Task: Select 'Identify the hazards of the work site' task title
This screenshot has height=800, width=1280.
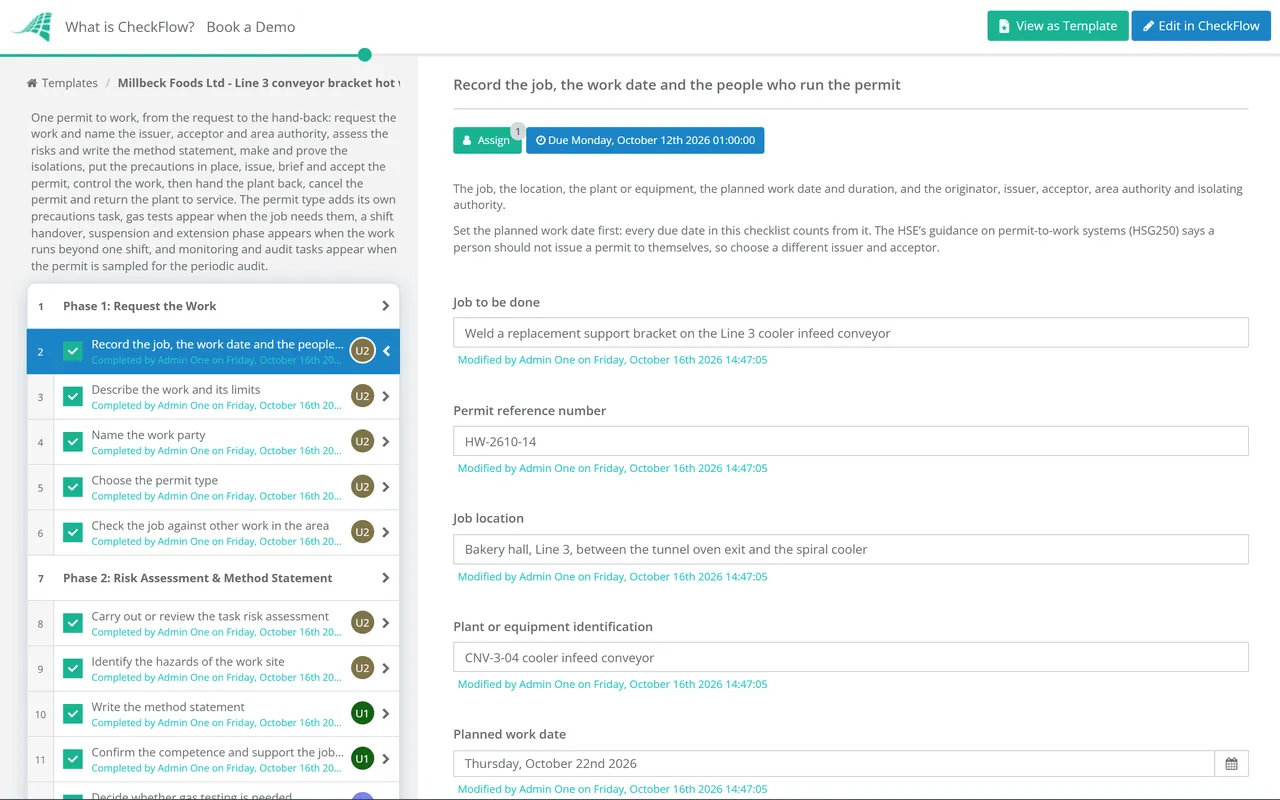Action: [188, 661]
